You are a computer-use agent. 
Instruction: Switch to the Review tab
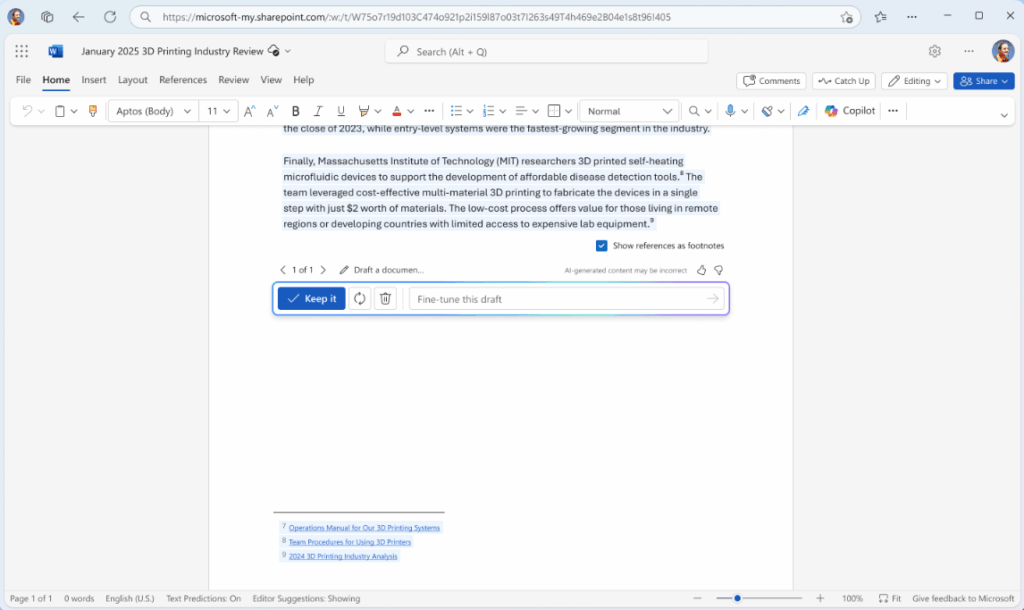point(233,80)
